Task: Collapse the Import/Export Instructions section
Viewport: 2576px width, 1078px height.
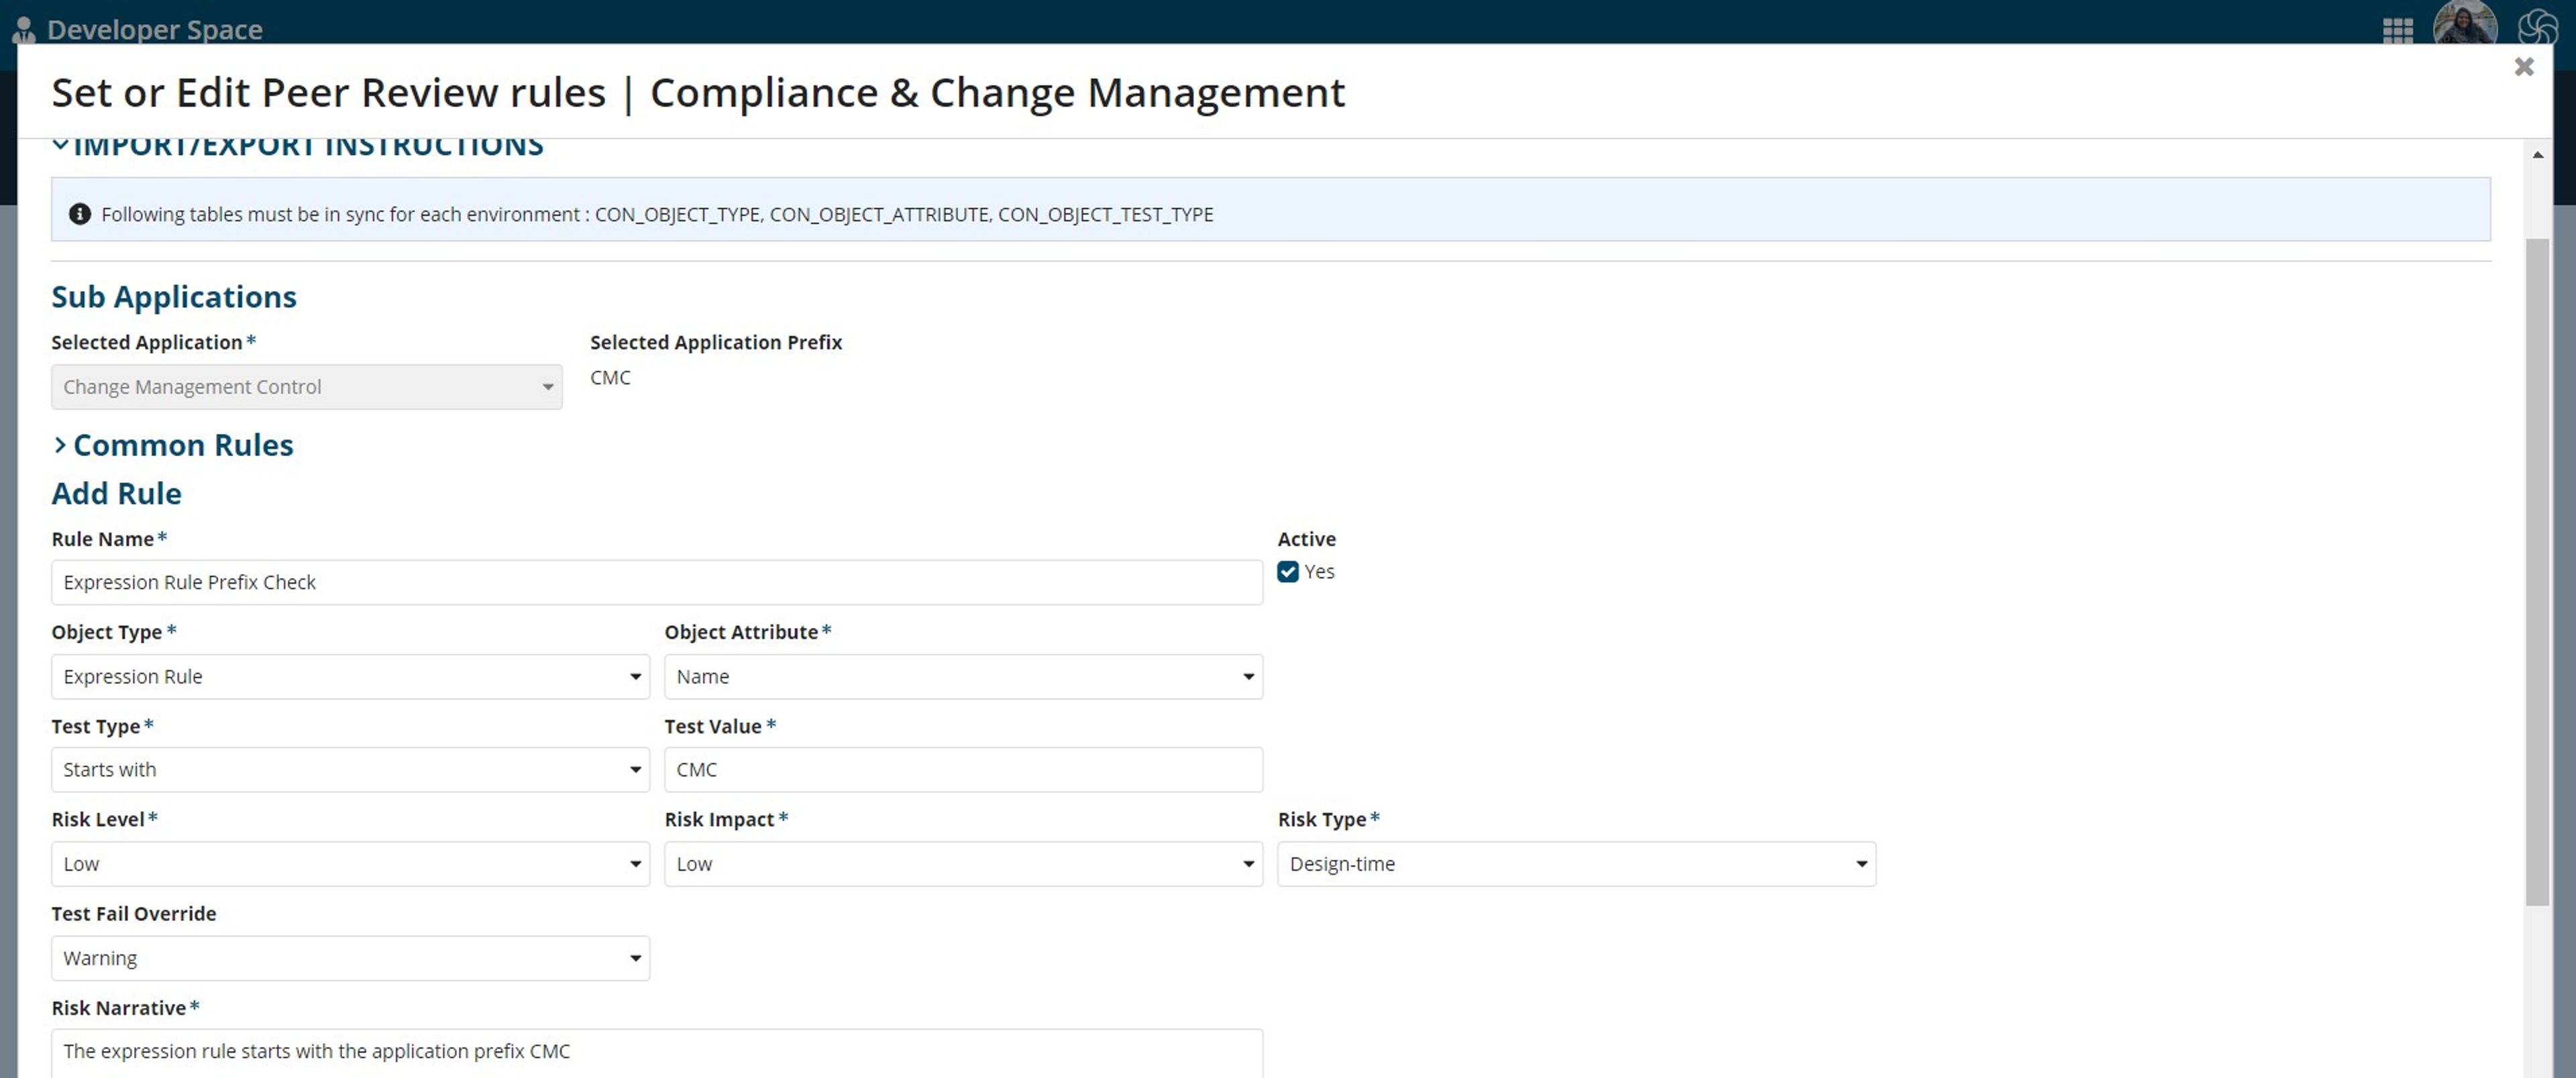Action: [x=60, y=145]
